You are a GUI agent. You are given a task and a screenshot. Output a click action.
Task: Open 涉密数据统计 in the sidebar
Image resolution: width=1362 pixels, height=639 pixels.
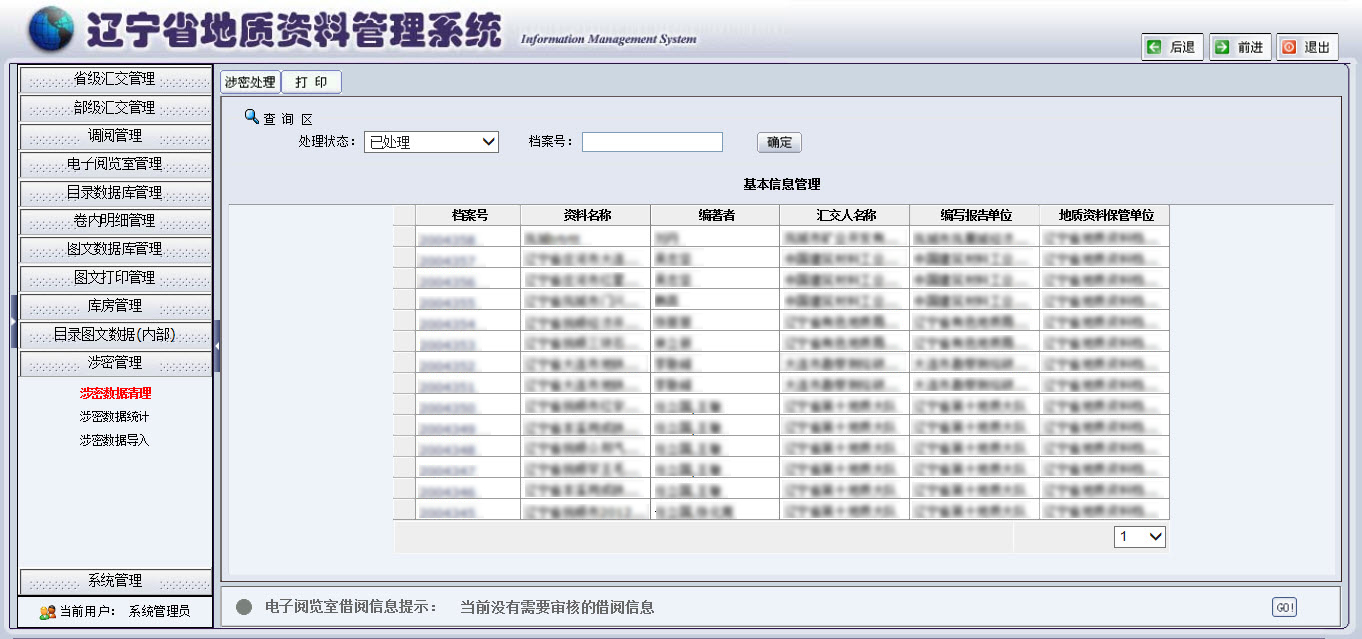pyautogui.click(x=115, y=416)
